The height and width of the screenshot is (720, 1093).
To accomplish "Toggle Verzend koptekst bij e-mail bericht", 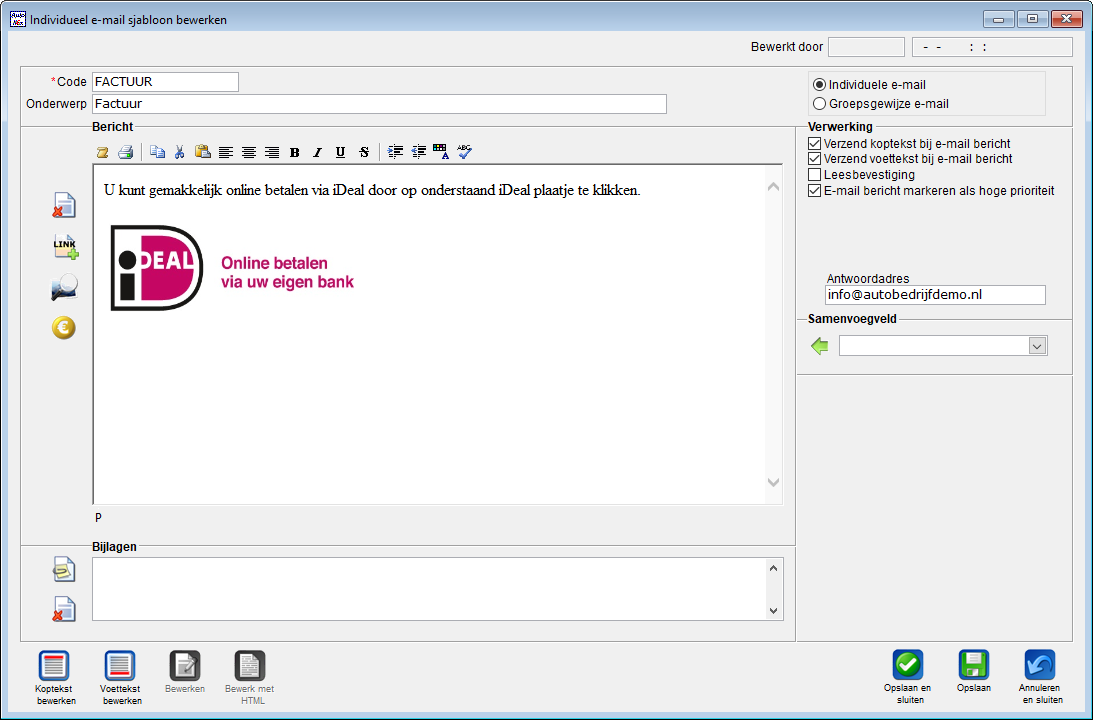I will pos(814,144).
